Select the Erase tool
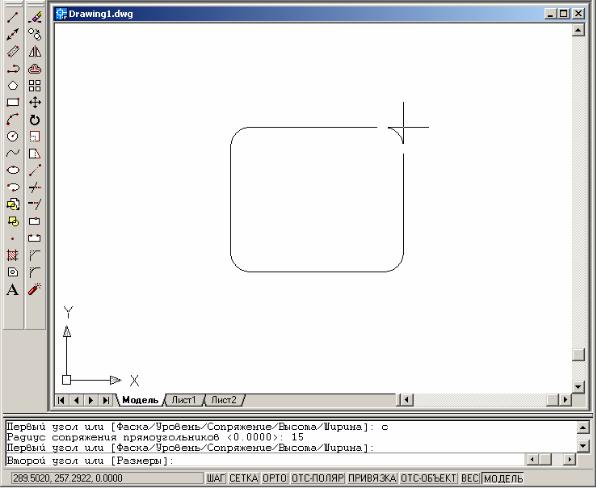Screen dimensions: 596x488 pyautogui.click(x=35, y=17)
